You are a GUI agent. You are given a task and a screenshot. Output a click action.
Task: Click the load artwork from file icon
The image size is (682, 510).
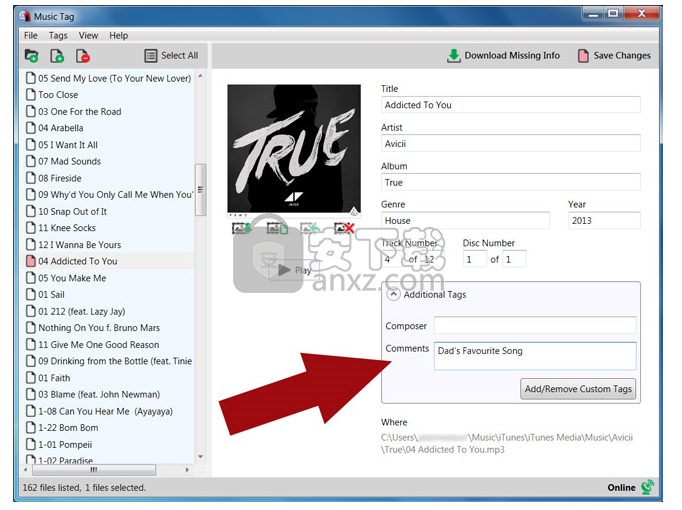tap(277, 228)
